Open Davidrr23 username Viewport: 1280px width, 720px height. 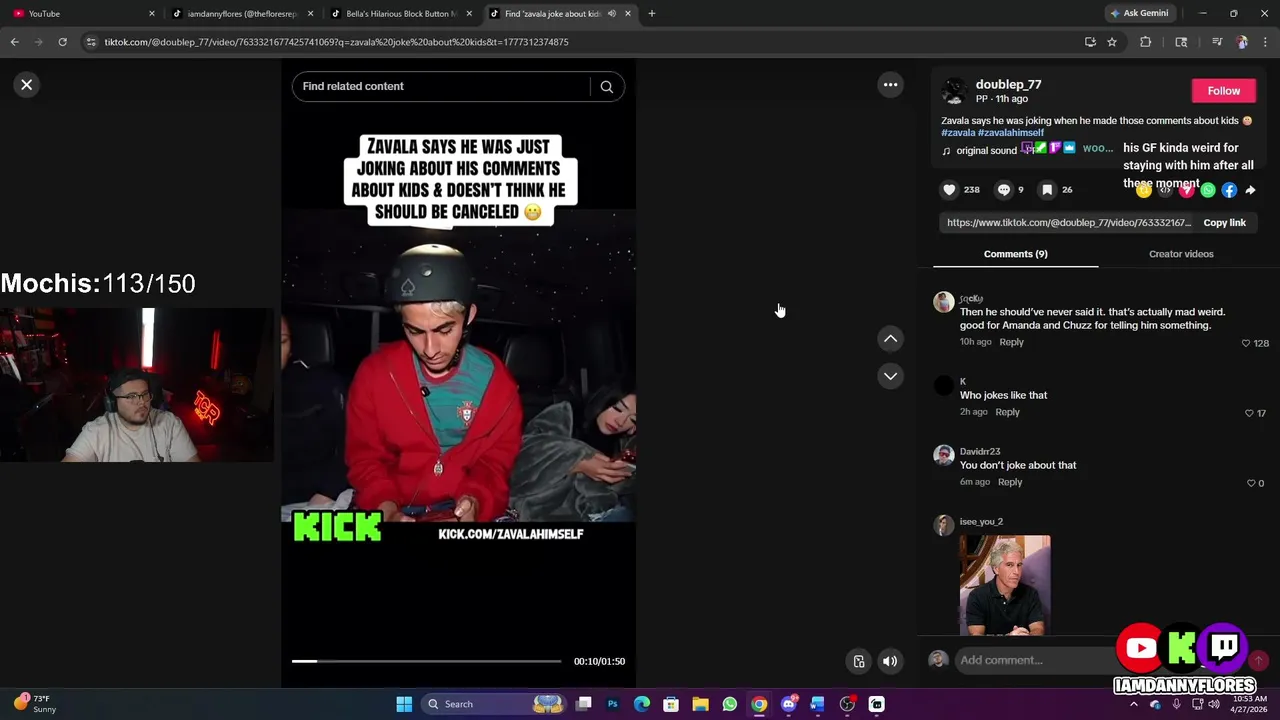980,452
